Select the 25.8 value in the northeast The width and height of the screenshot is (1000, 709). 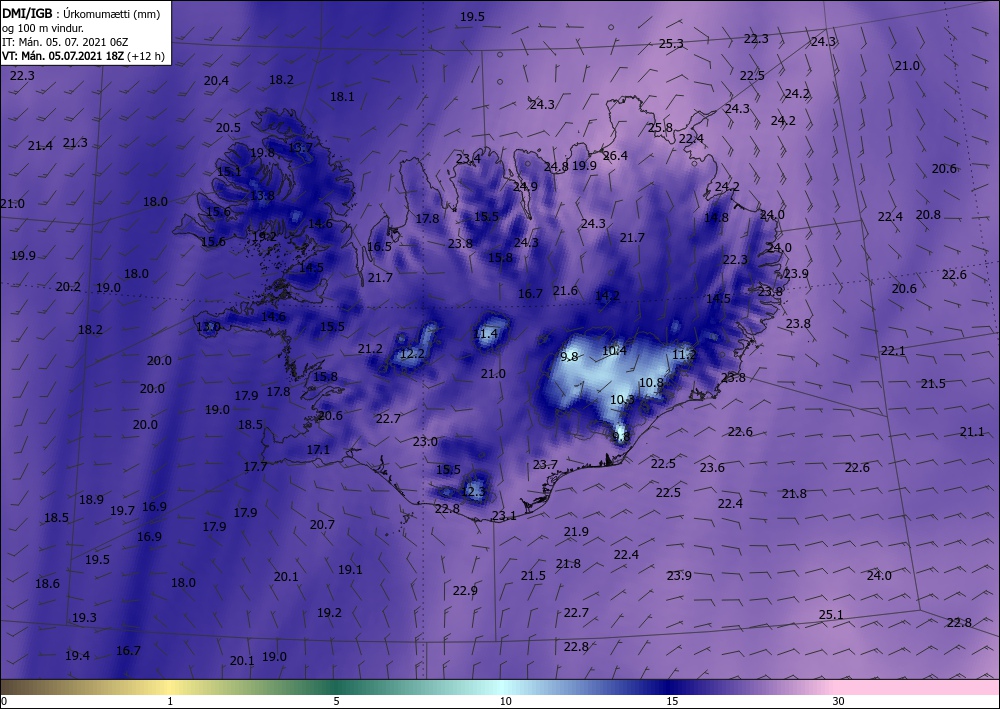[x=660, y=128]
